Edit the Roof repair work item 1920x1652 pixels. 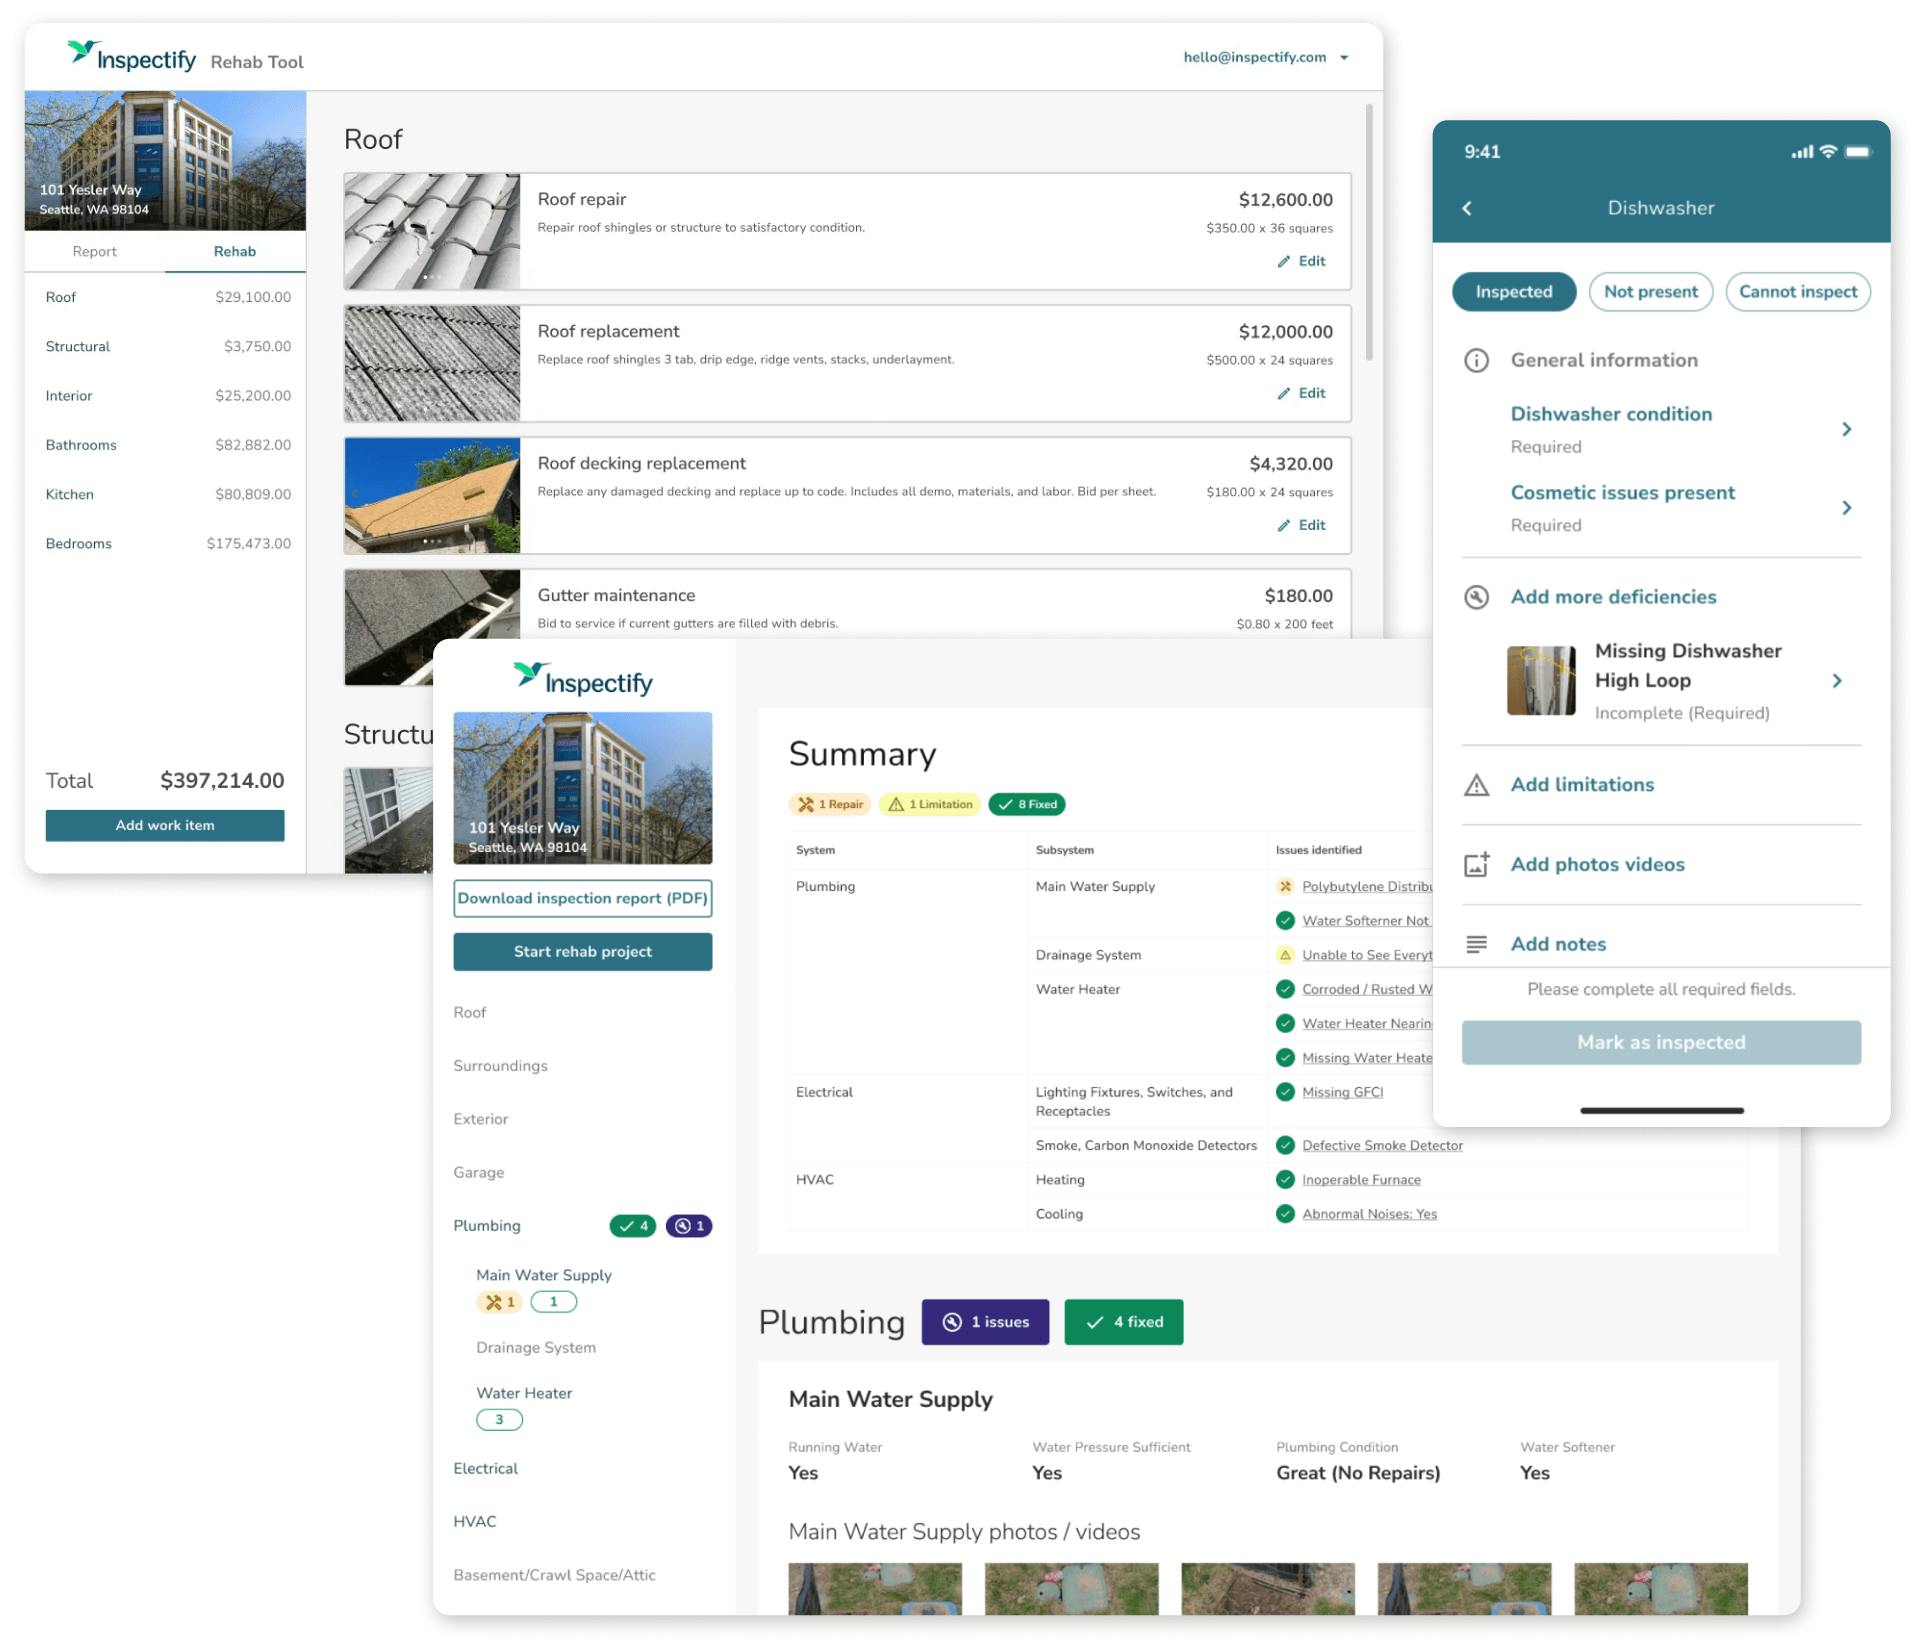[1301, 261]
